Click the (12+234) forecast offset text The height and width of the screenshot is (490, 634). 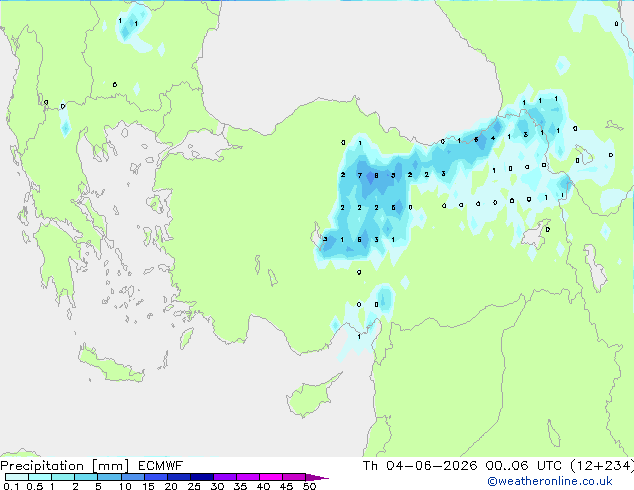pos(602,466)
